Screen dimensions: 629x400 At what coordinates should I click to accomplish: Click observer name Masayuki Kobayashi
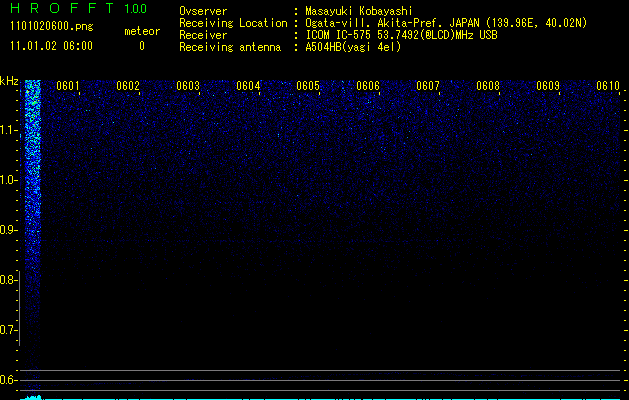358,11
